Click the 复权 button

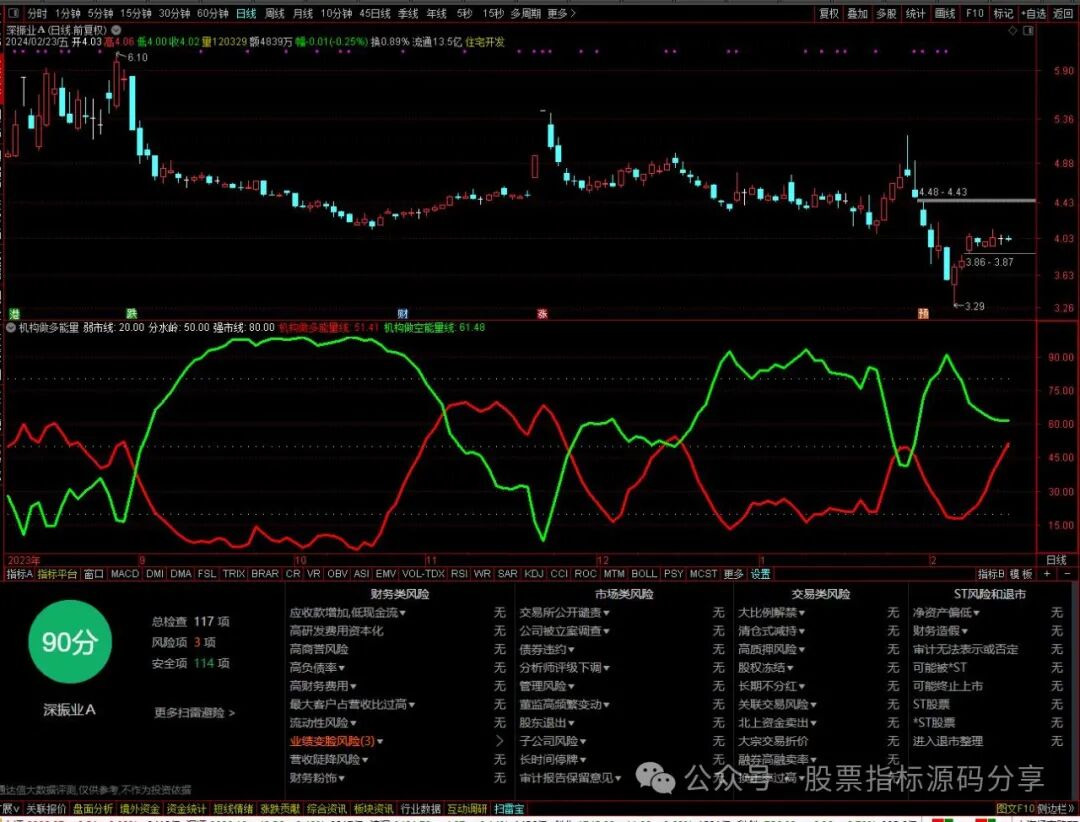pos(829,13)
